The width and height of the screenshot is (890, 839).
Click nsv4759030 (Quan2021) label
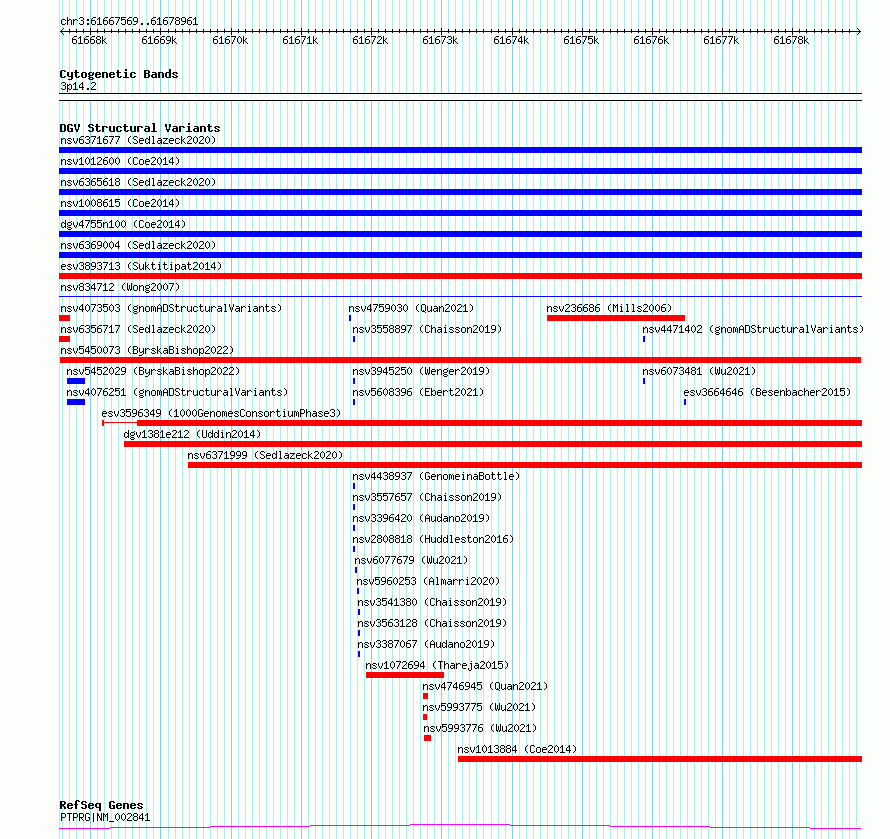click(x=411, y=308)
